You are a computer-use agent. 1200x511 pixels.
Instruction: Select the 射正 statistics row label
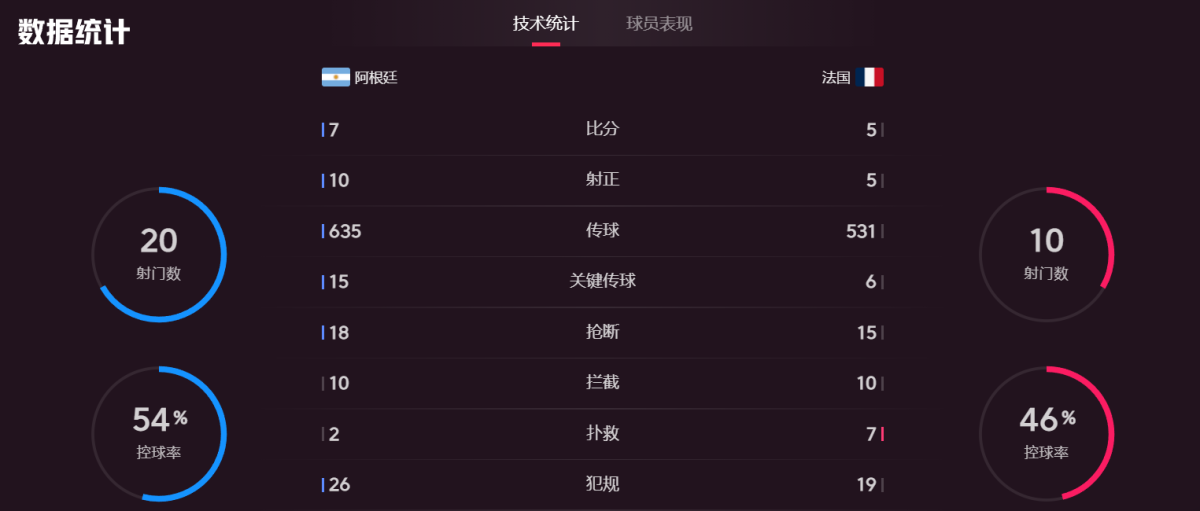coord(602,180)
